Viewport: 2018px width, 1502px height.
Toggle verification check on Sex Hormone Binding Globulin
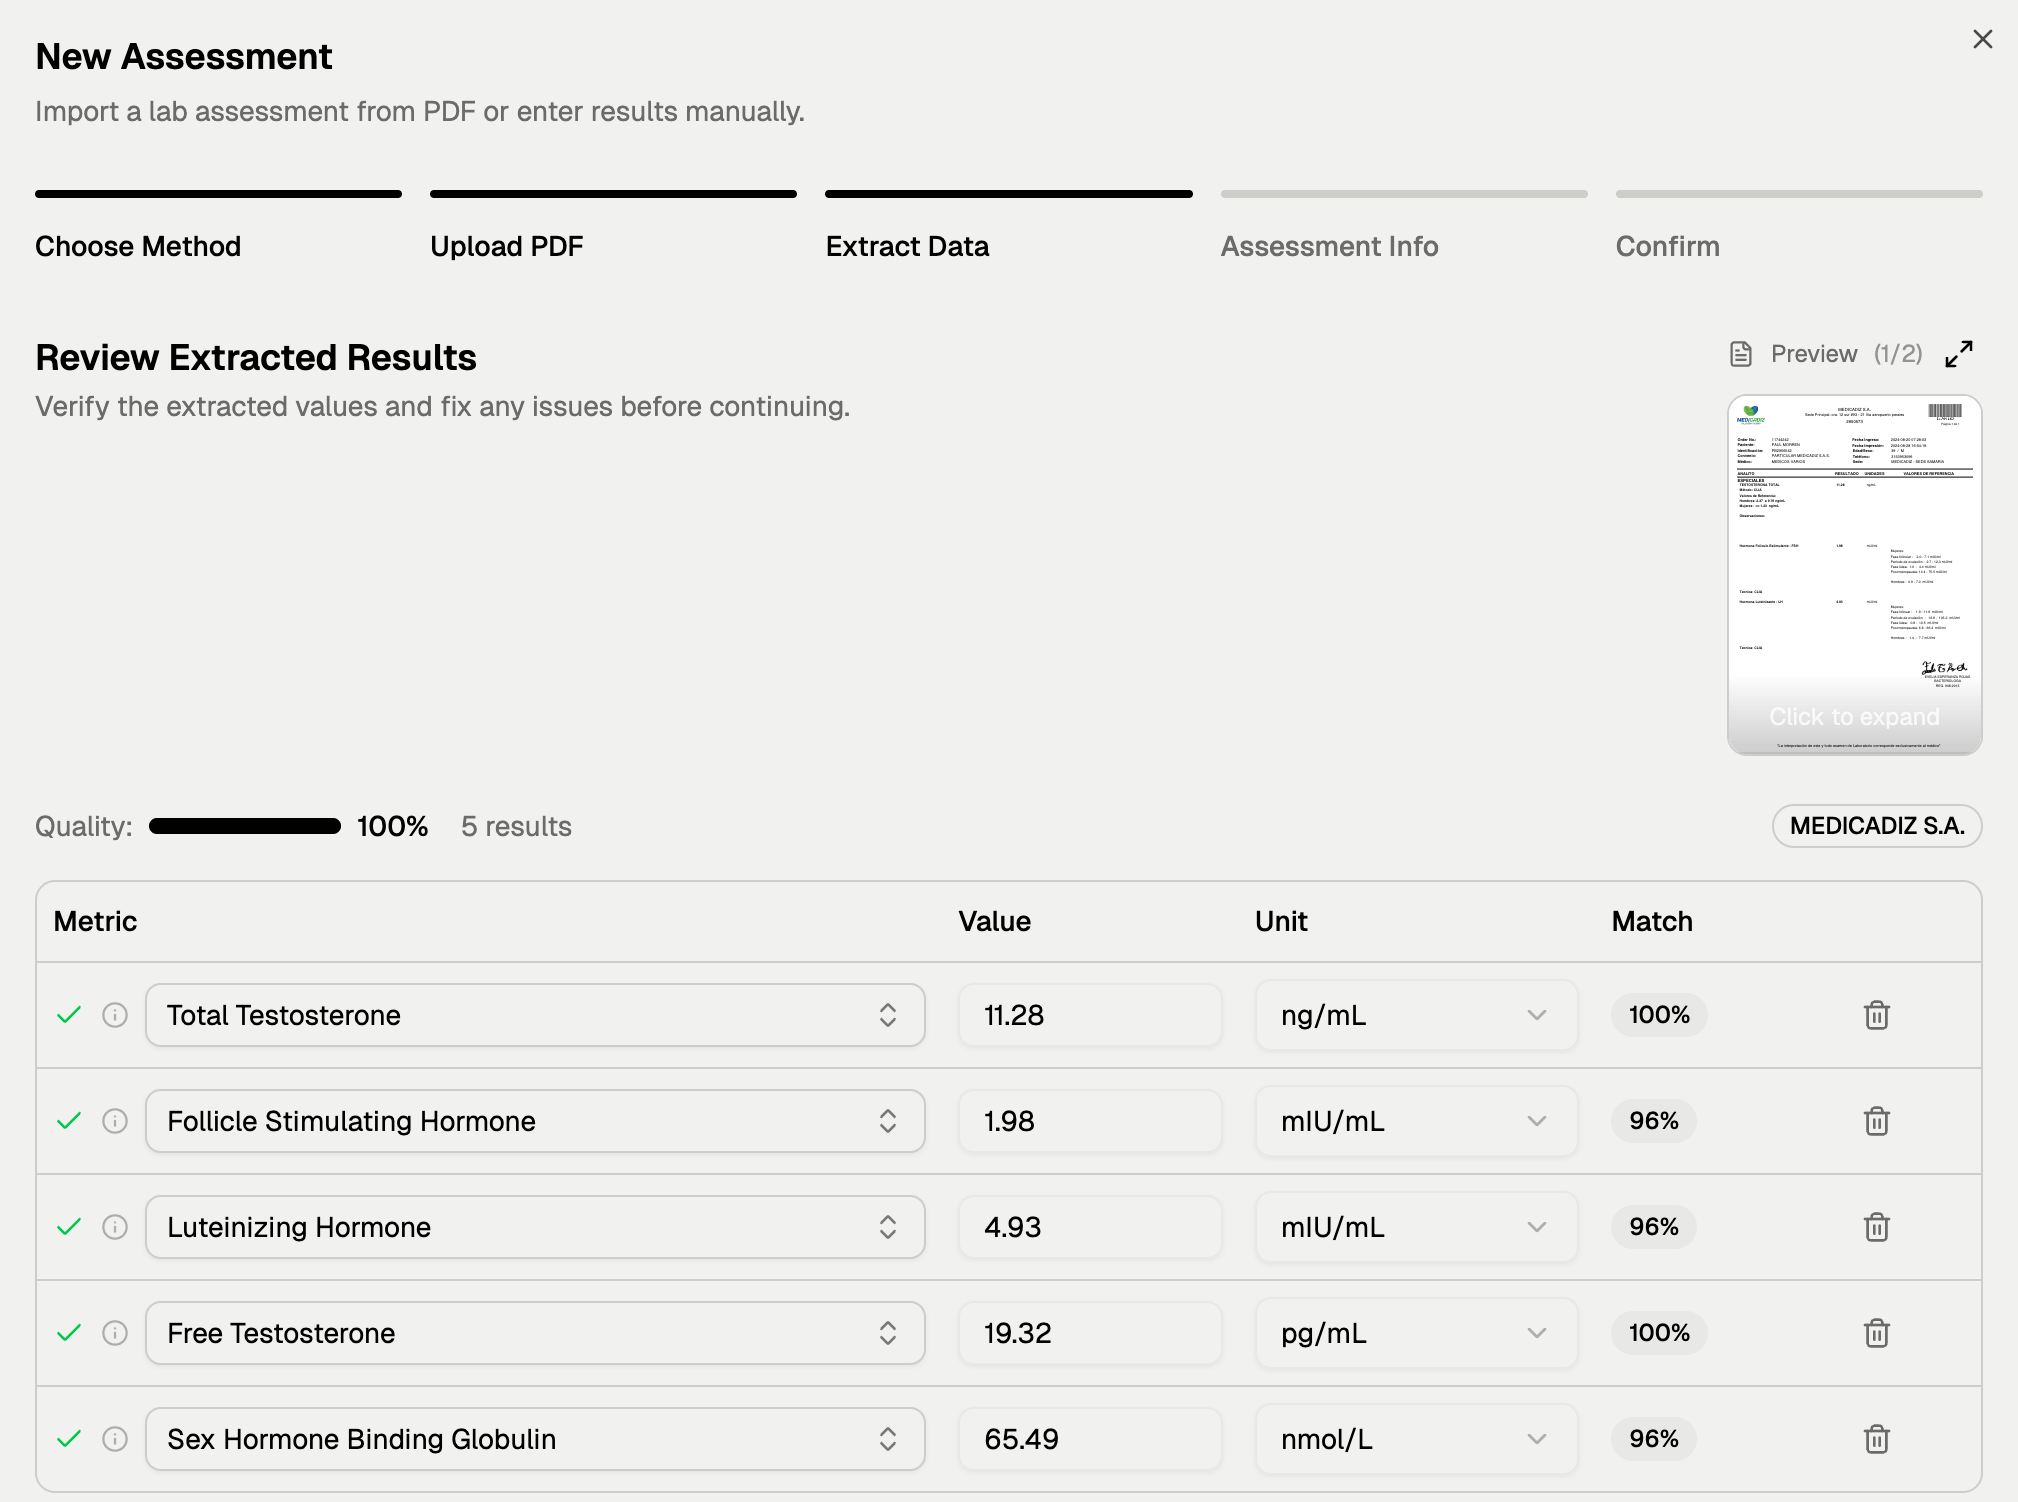click(x=68, y=1439)
